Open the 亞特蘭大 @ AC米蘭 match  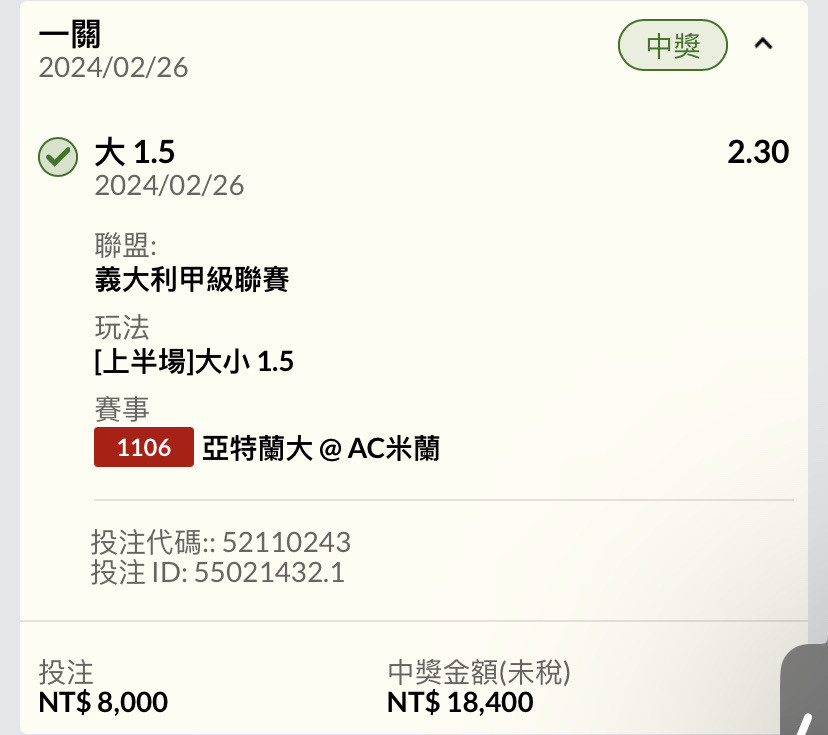click(321, 448)
